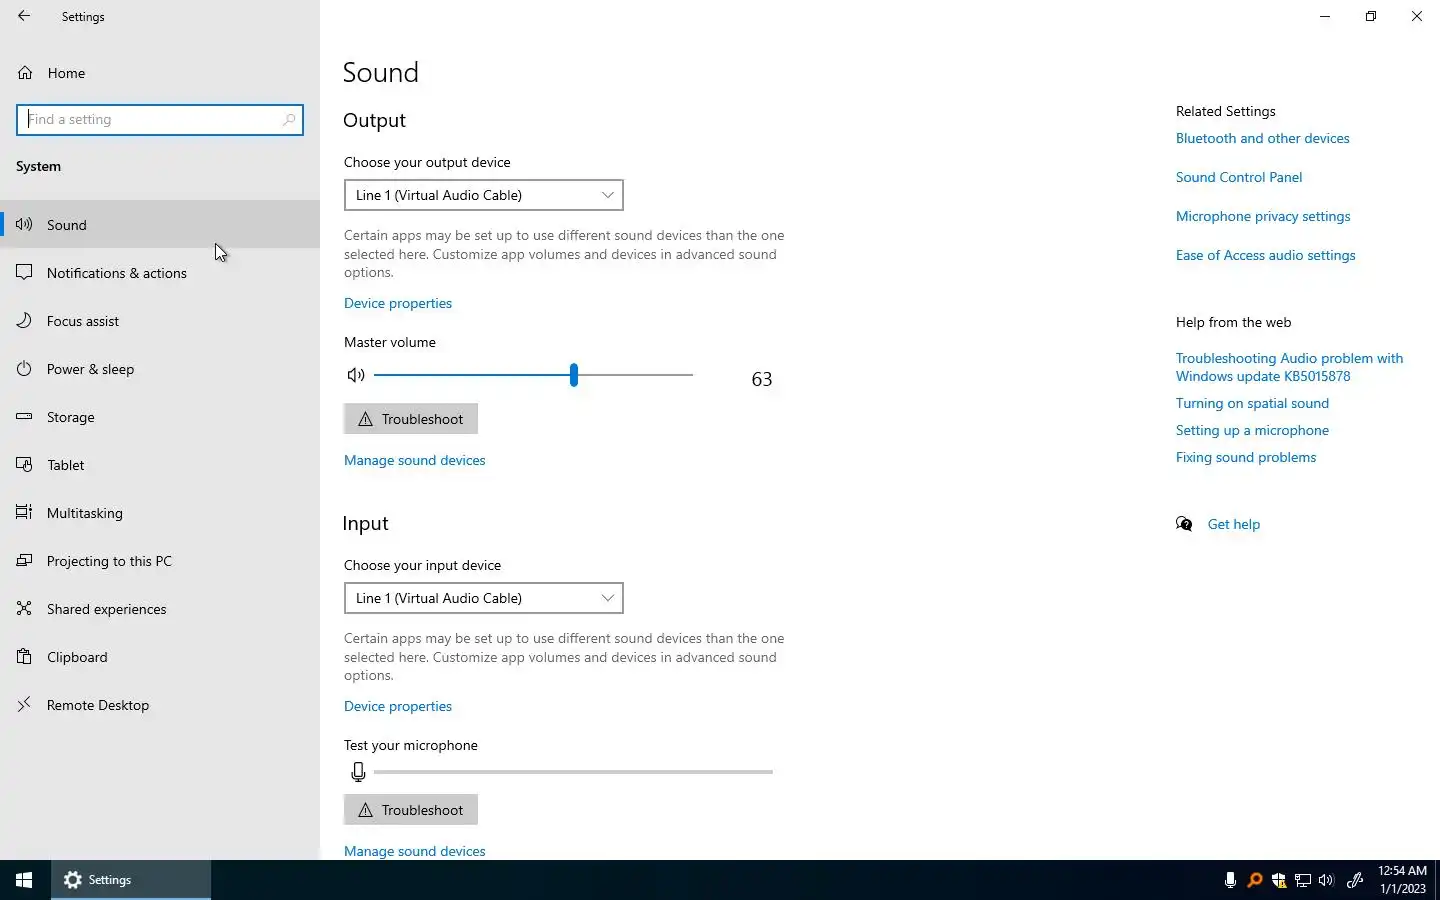Viewport: 1440px width, 900px height.
Task: Open output Manage sound devices link
Action: click(x=415, y=460)
